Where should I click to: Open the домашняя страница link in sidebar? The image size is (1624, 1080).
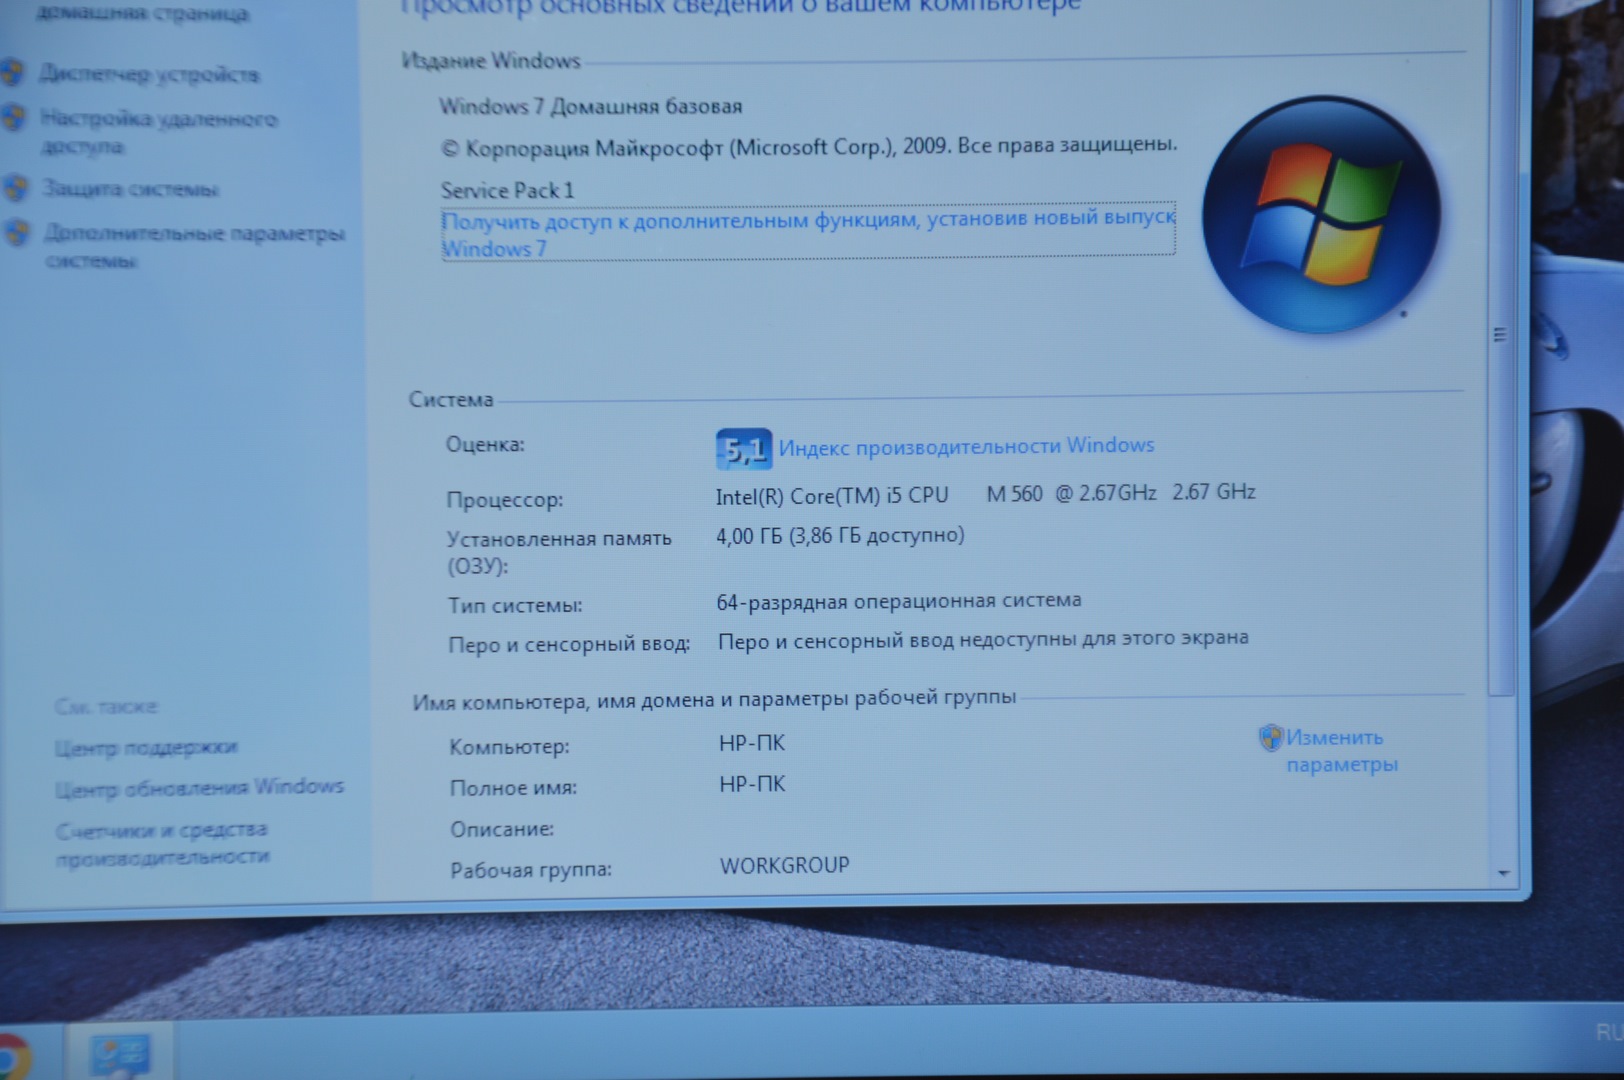coord(142,14)
